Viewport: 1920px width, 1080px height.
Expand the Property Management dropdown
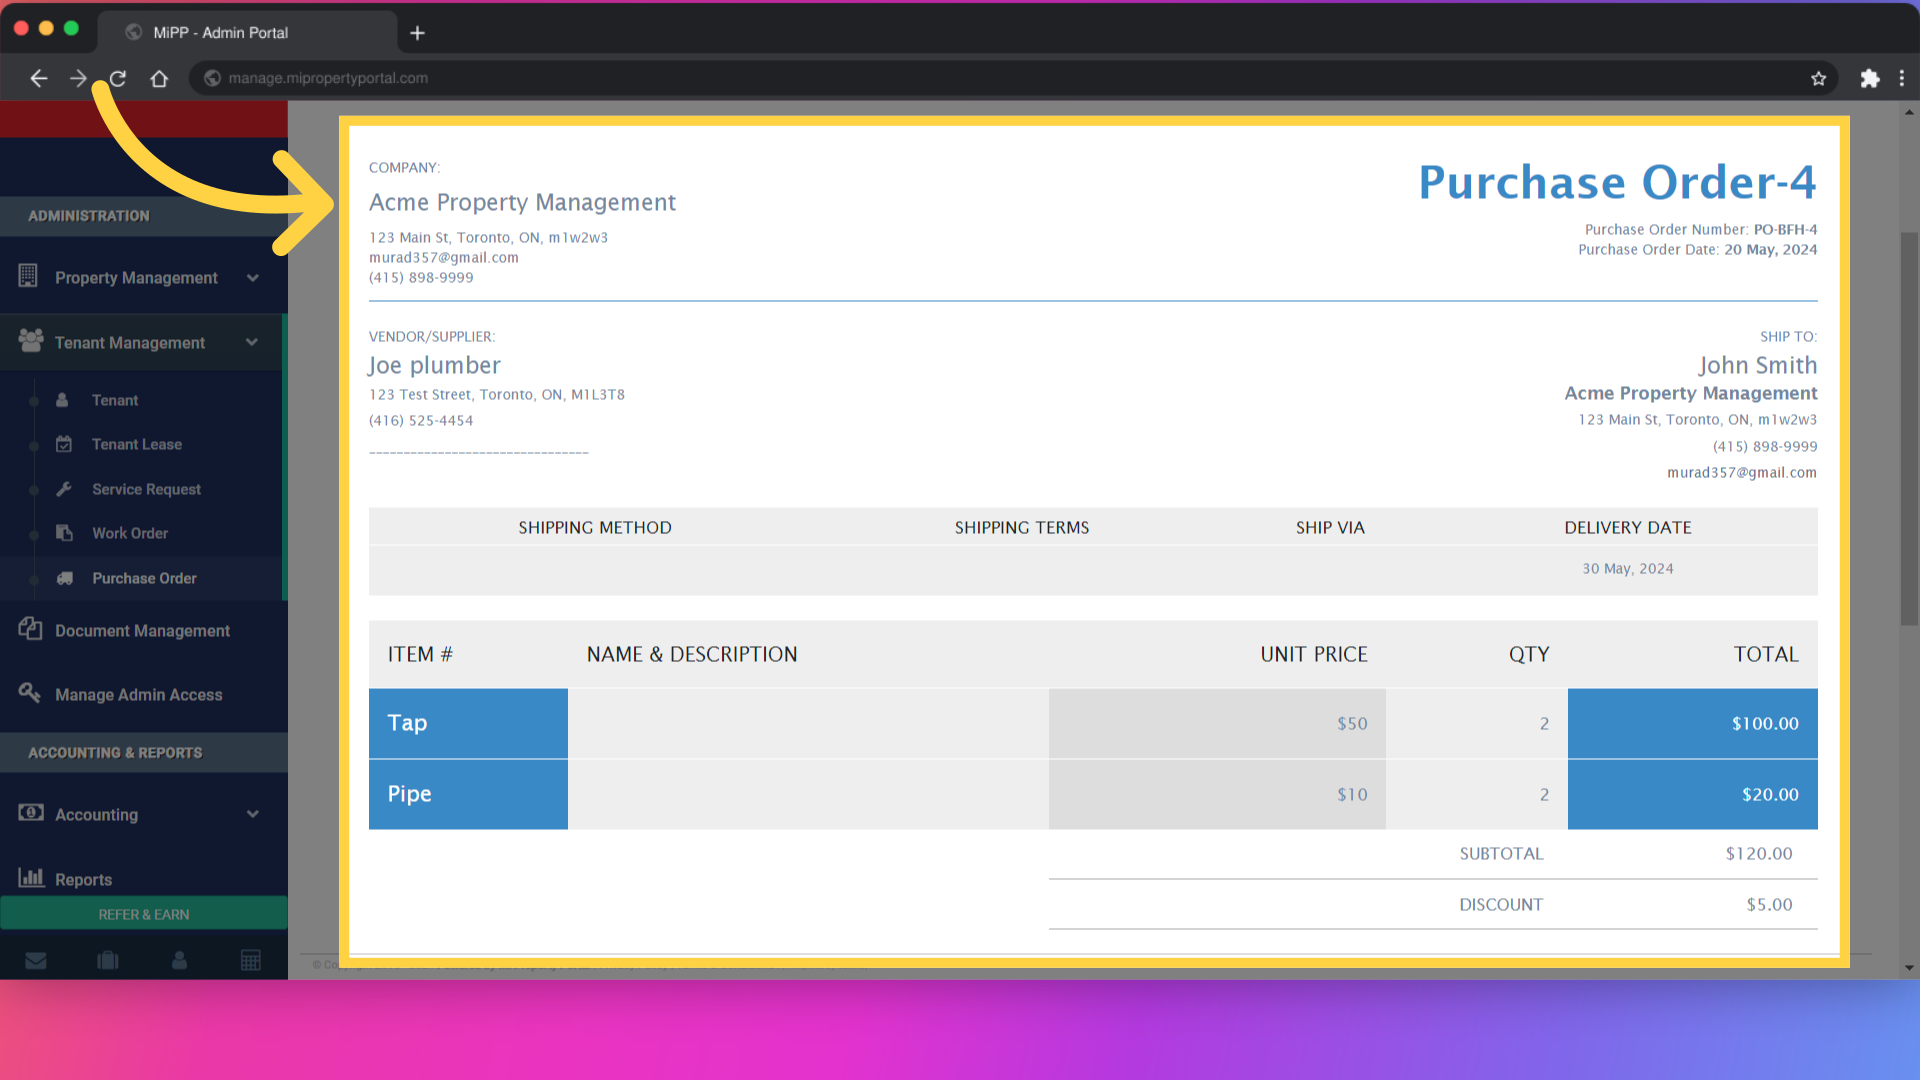[x=252, y=277]
